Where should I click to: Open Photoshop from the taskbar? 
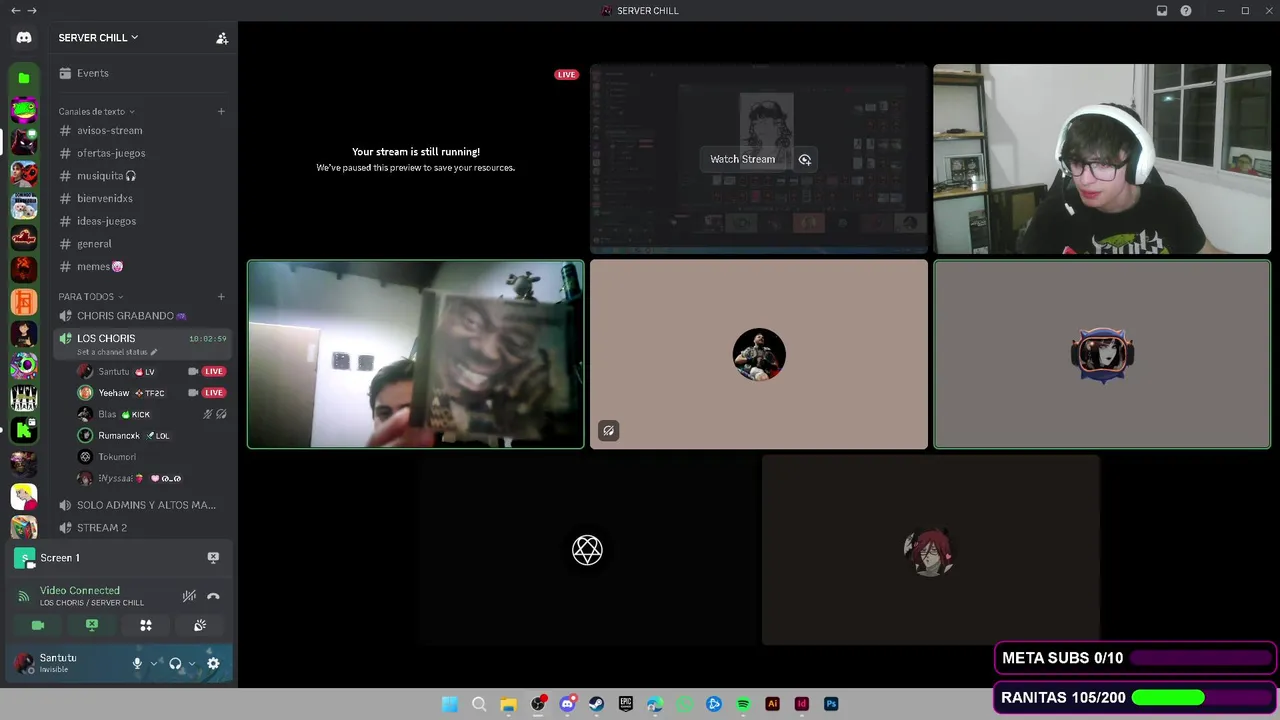pos(831,704)
